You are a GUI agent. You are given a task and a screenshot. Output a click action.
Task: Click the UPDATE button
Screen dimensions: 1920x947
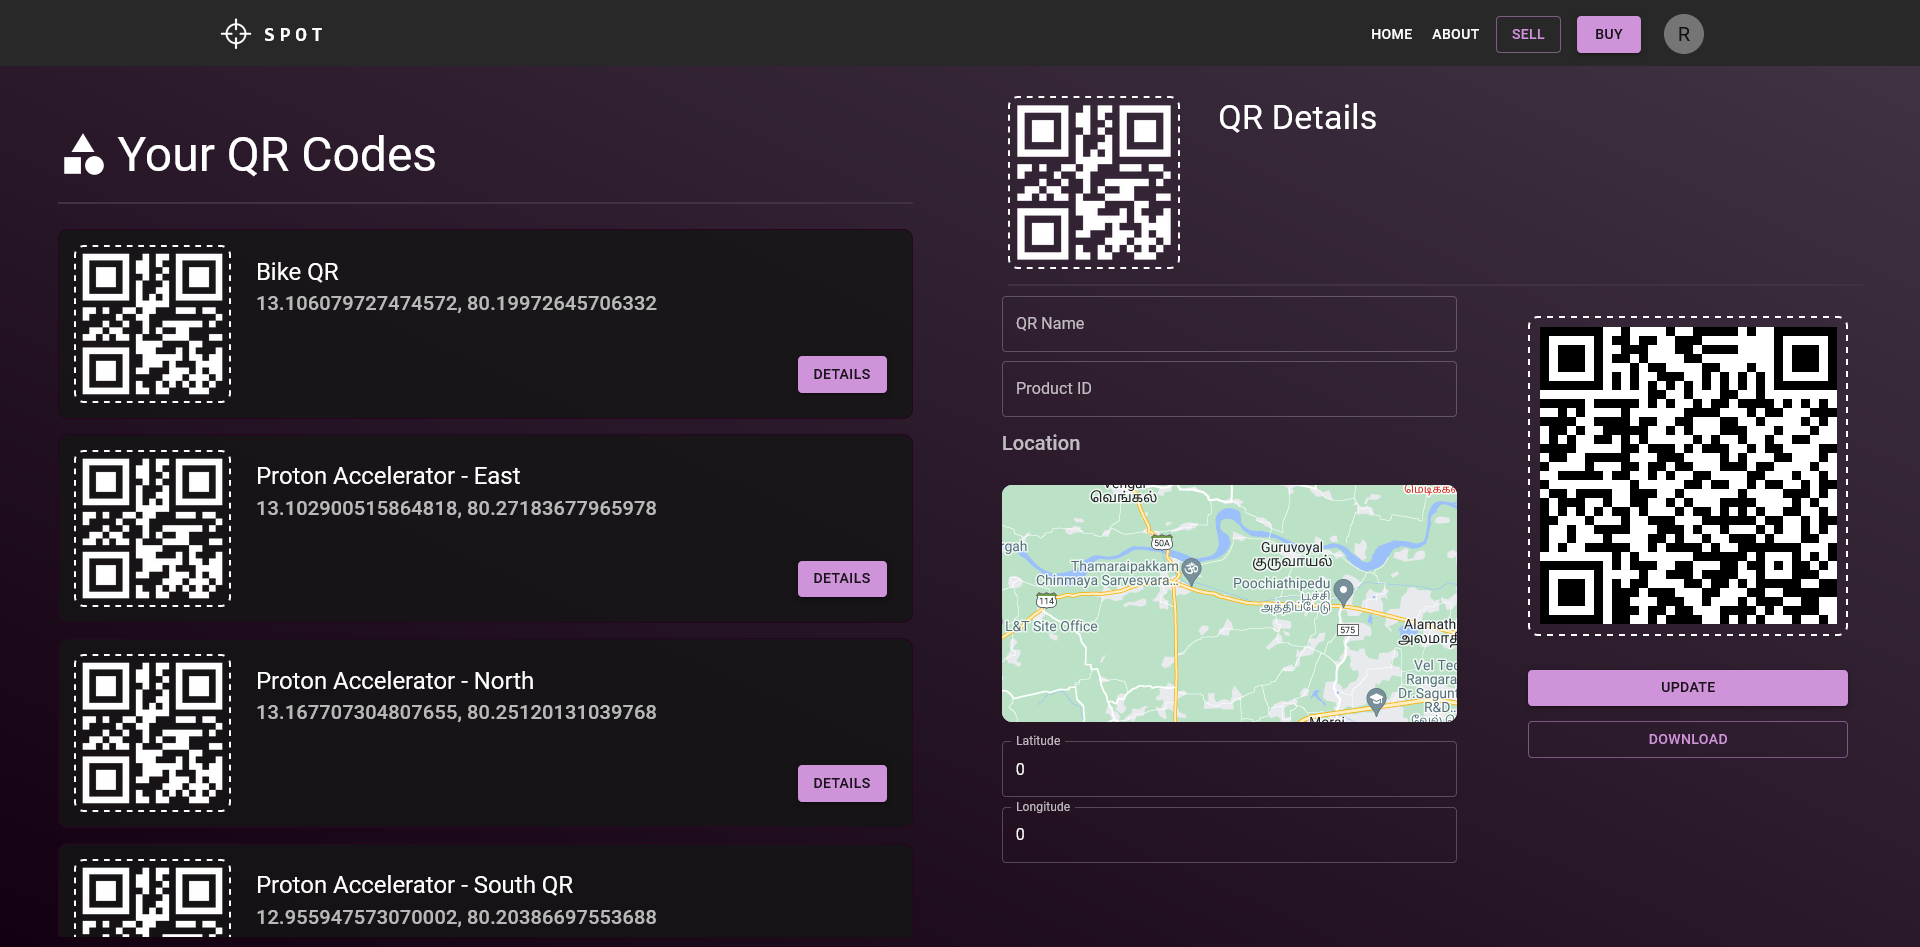pos(1688,687)
